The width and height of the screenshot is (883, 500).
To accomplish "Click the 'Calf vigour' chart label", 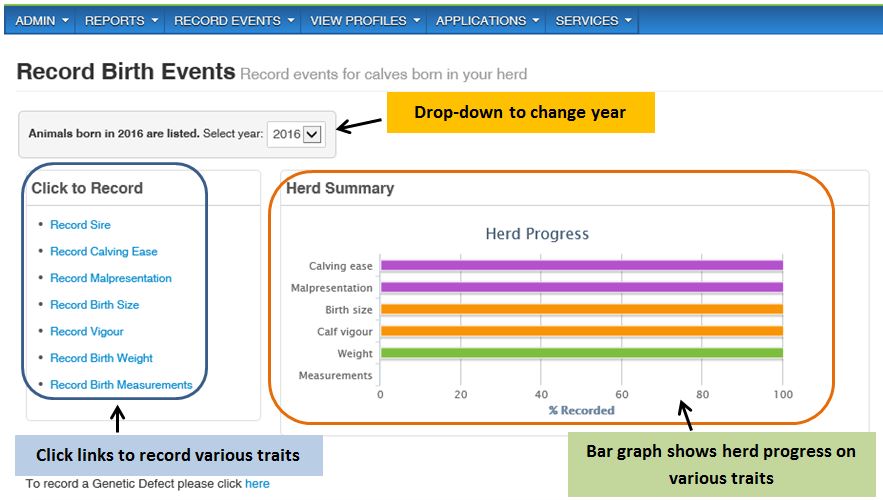I will tap(345, 332).
